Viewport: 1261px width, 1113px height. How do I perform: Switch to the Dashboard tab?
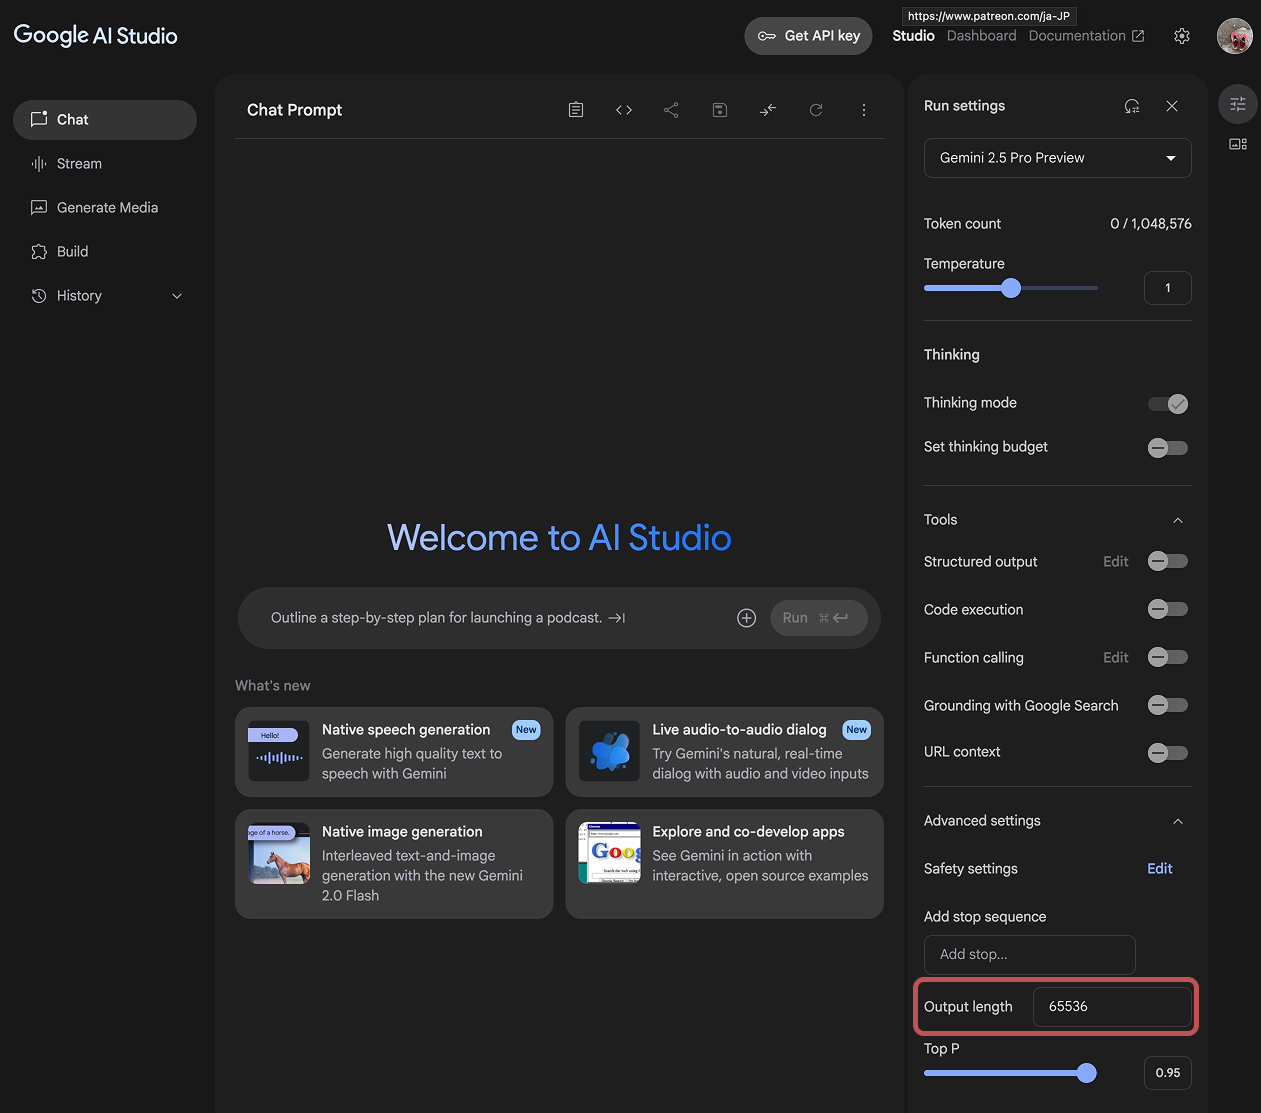click(x=981, y=36)
